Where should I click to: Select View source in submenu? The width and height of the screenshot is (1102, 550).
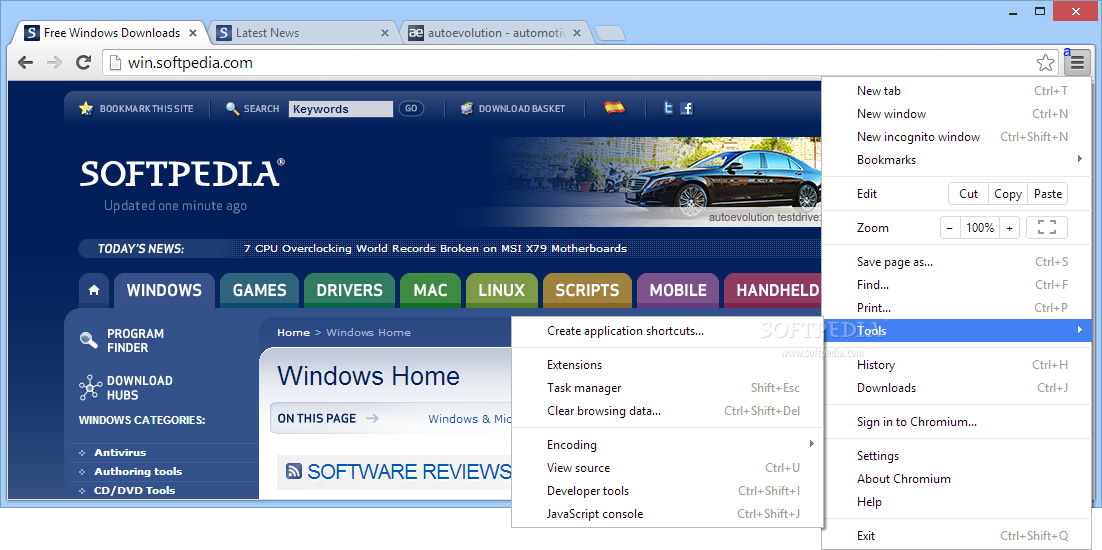(667, 468)
